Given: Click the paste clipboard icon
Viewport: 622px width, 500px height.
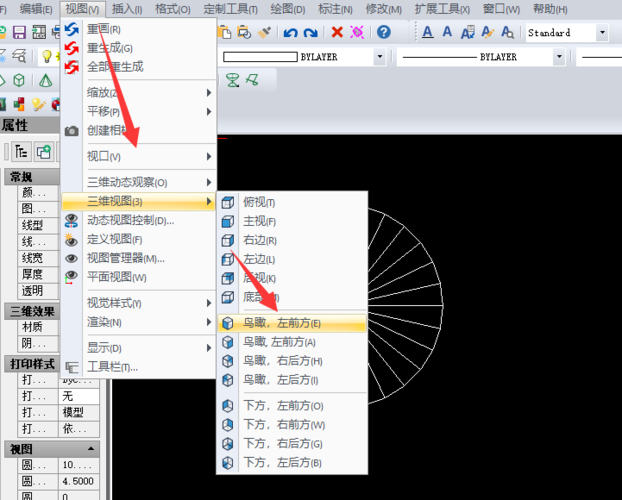Looking at the screenshot, I should tap(225, 32).
